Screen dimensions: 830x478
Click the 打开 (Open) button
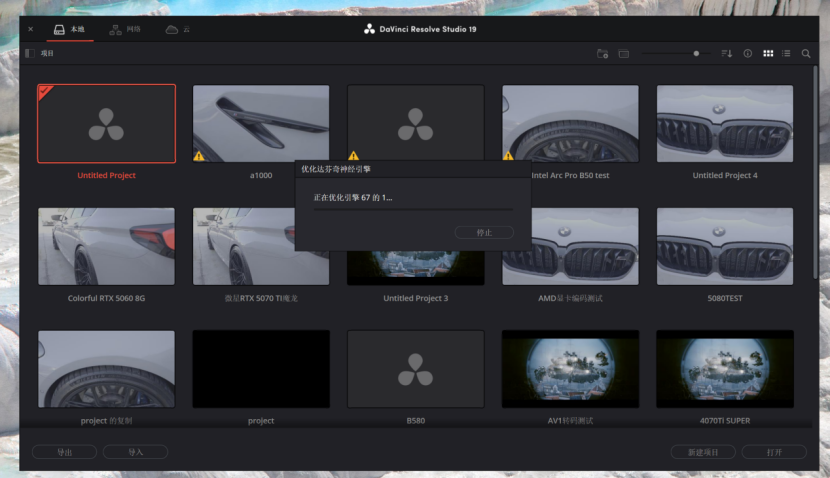774,452
